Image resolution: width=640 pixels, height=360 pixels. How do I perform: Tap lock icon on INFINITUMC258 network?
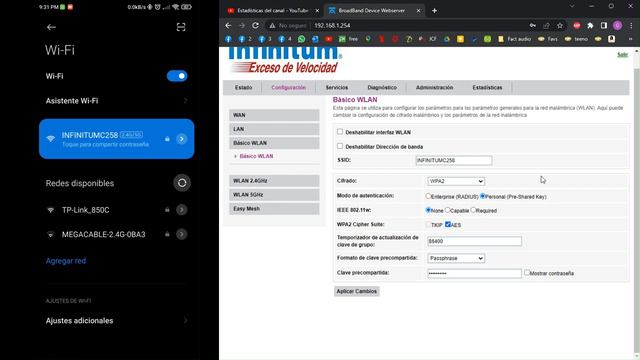click(x=167, y=139)
